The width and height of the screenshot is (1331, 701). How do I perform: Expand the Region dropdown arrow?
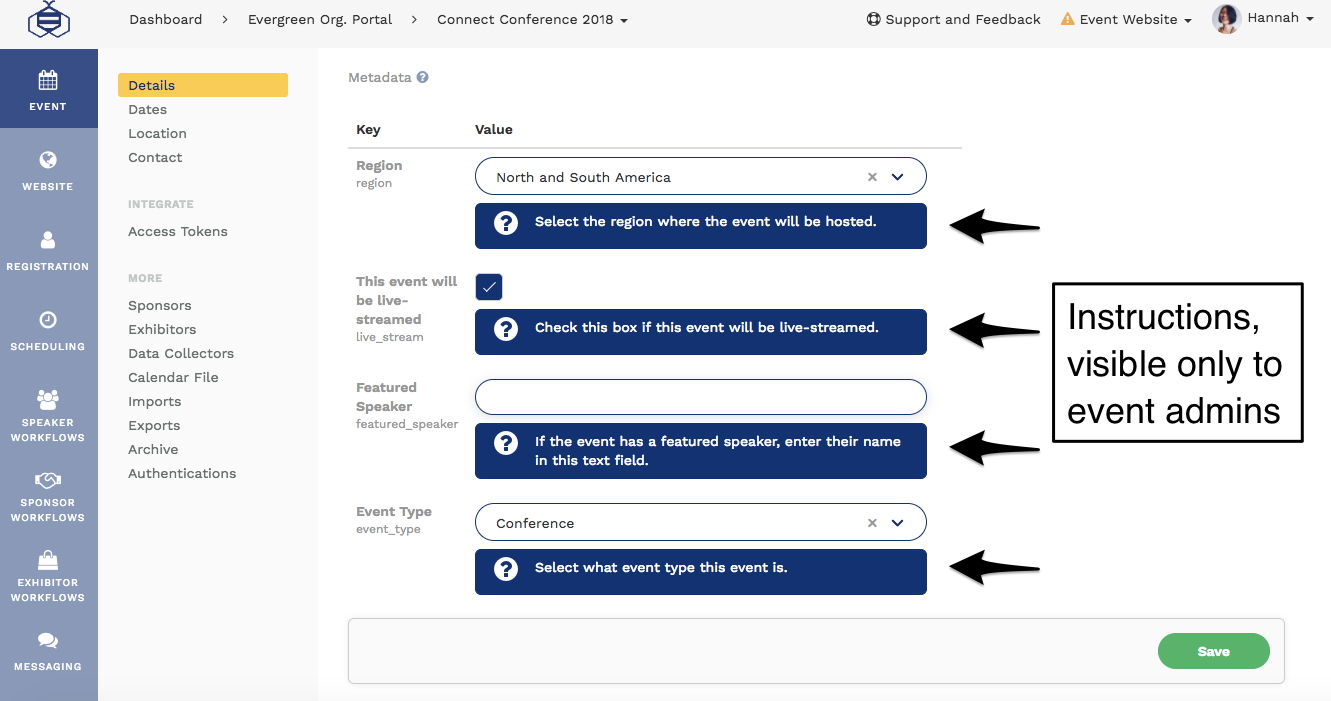click(897, 177)
